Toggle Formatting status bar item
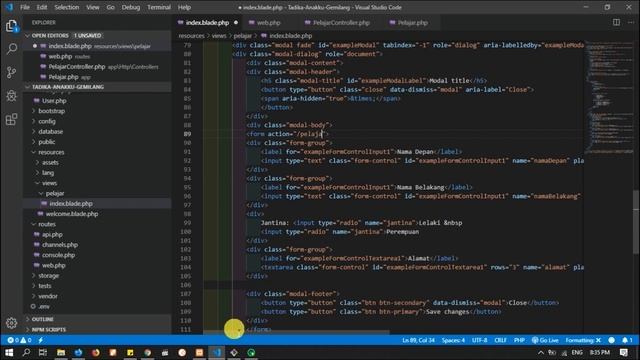 [x=583, y=340]
